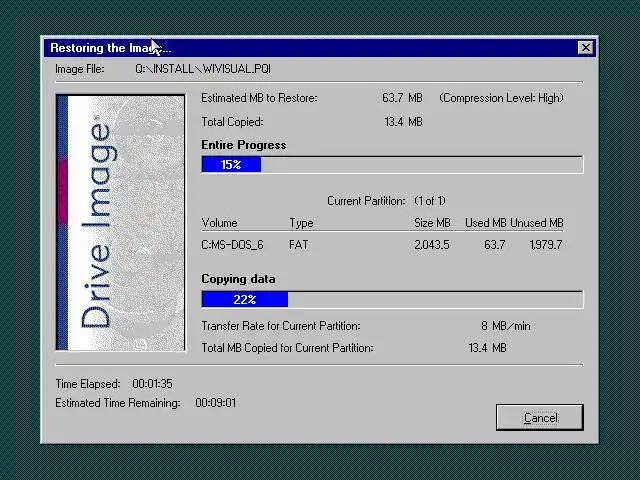Click the Volume column header
This screenshot has height=480, width=640.
pos(219,223)
